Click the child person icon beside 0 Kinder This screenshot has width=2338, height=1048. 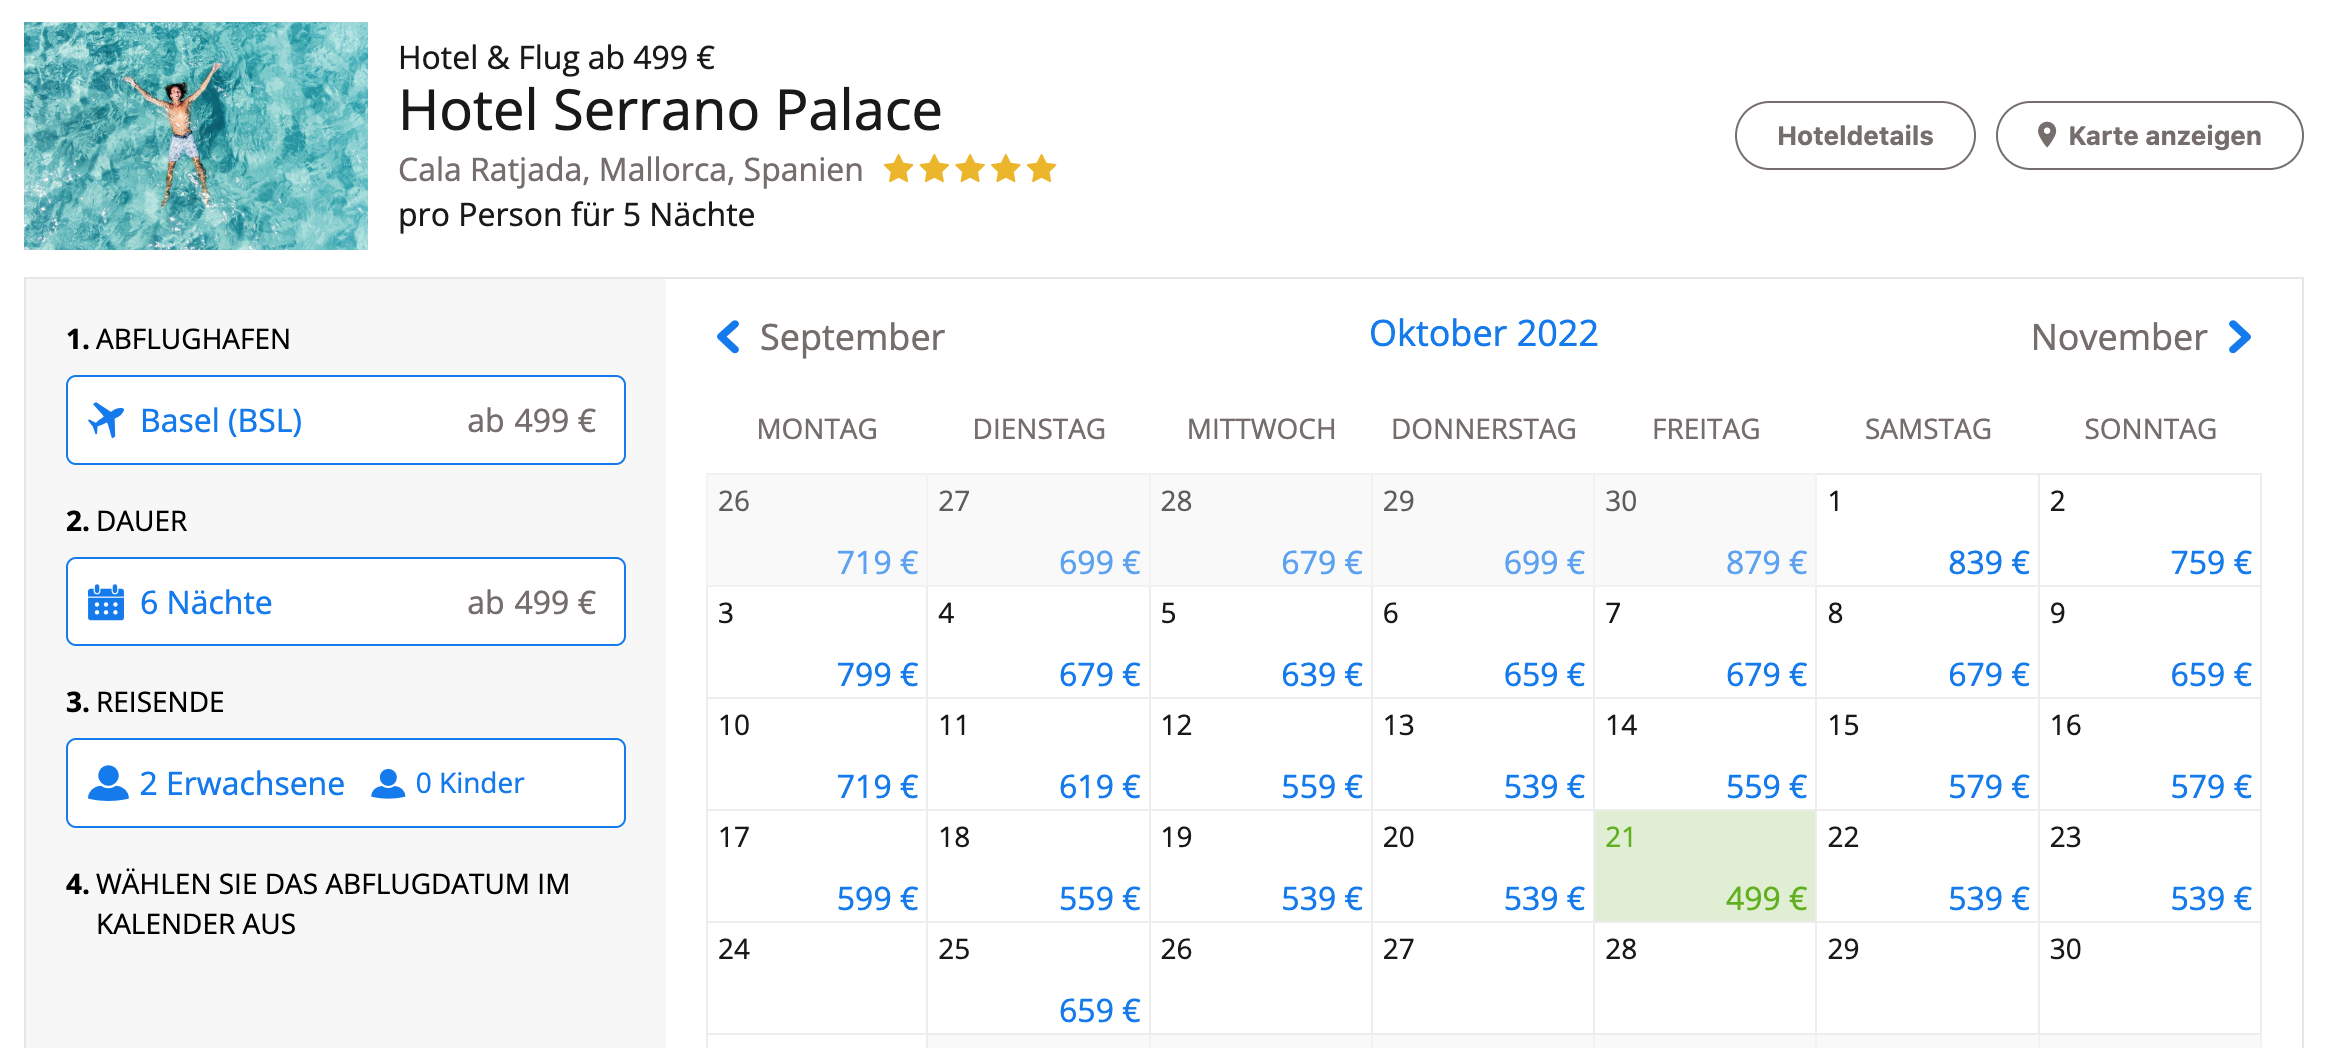(x=388, y=784)
